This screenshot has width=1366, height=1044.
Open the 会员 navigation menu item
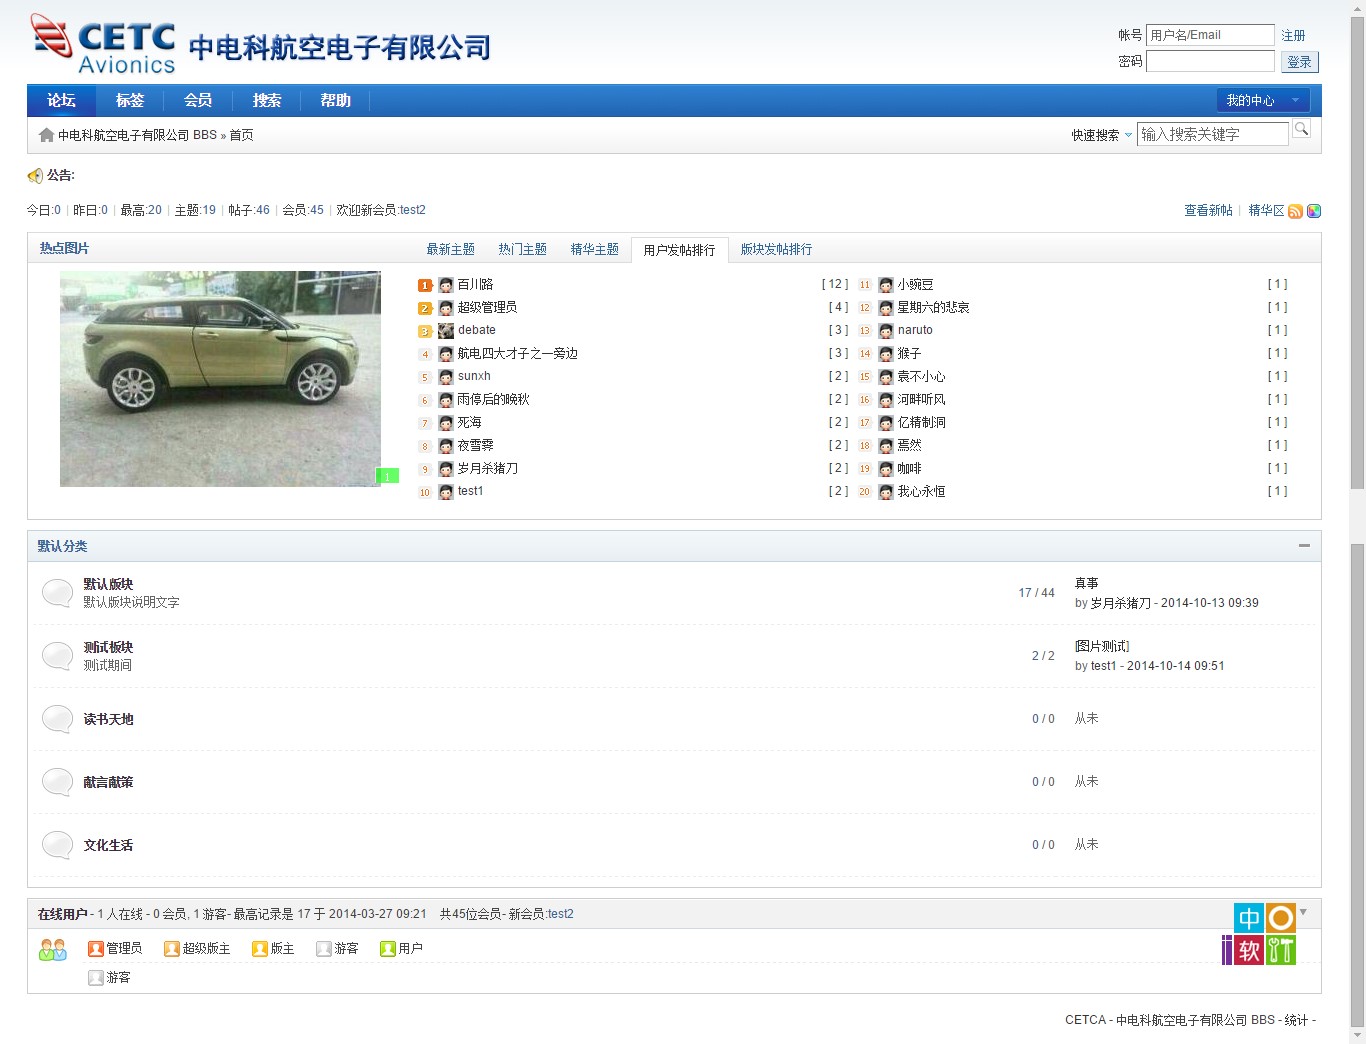[x=198, y=100]
